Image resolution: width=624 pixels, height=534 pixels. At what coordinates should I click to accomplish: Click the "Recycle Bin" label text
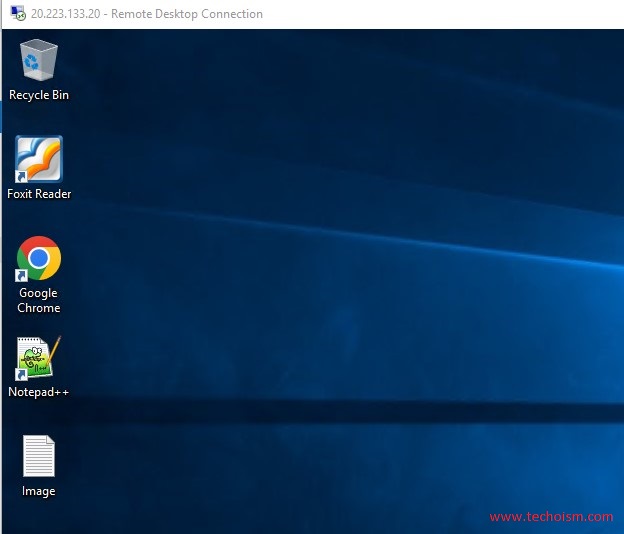point(39,95)
